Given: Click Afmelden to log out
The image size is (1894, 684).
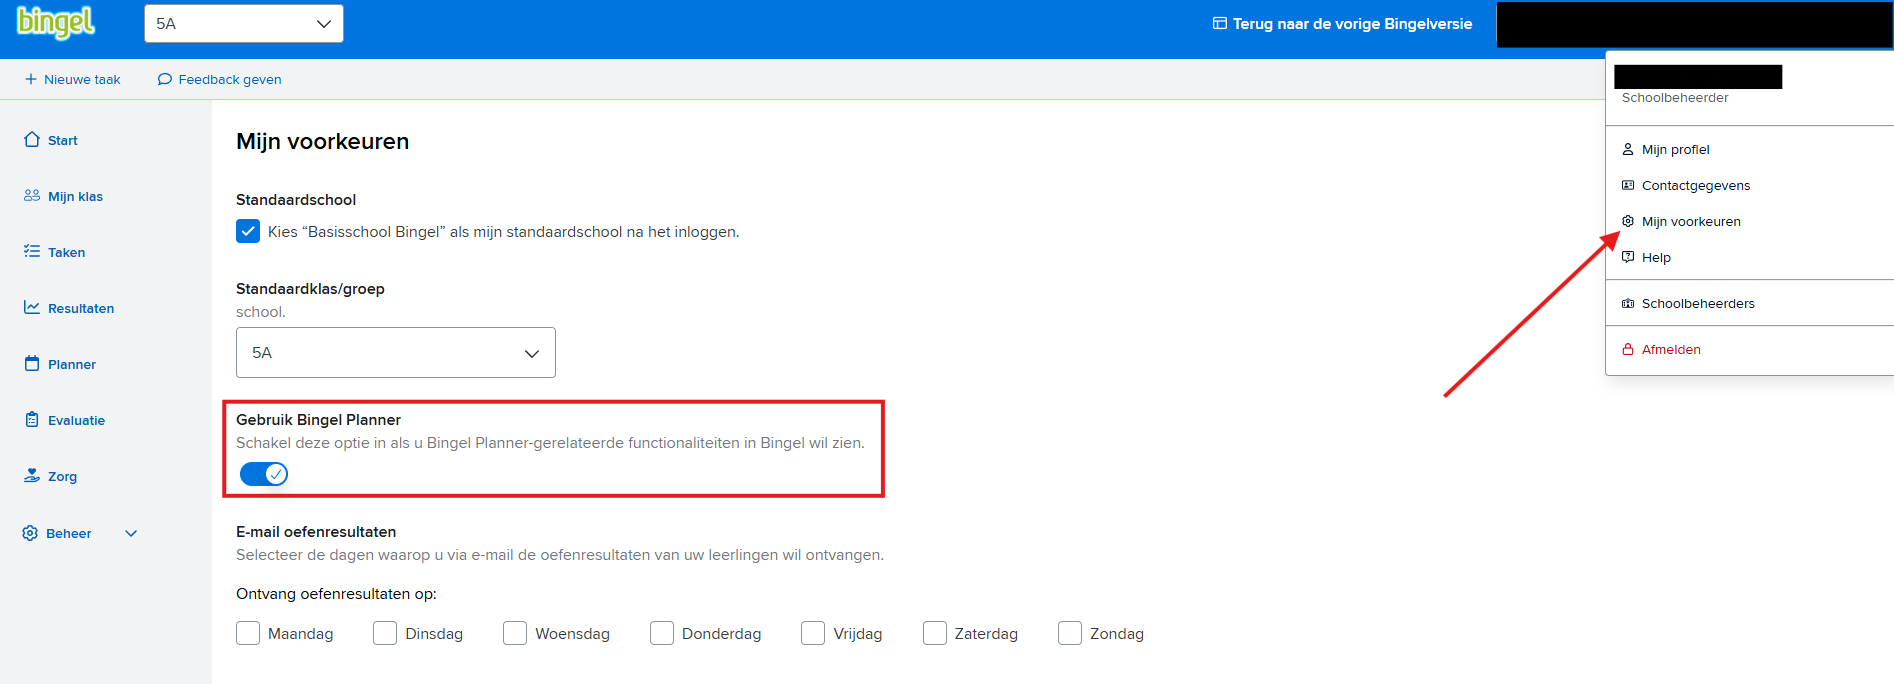Looking at the screenshot, I should [x=1670, y=349].
